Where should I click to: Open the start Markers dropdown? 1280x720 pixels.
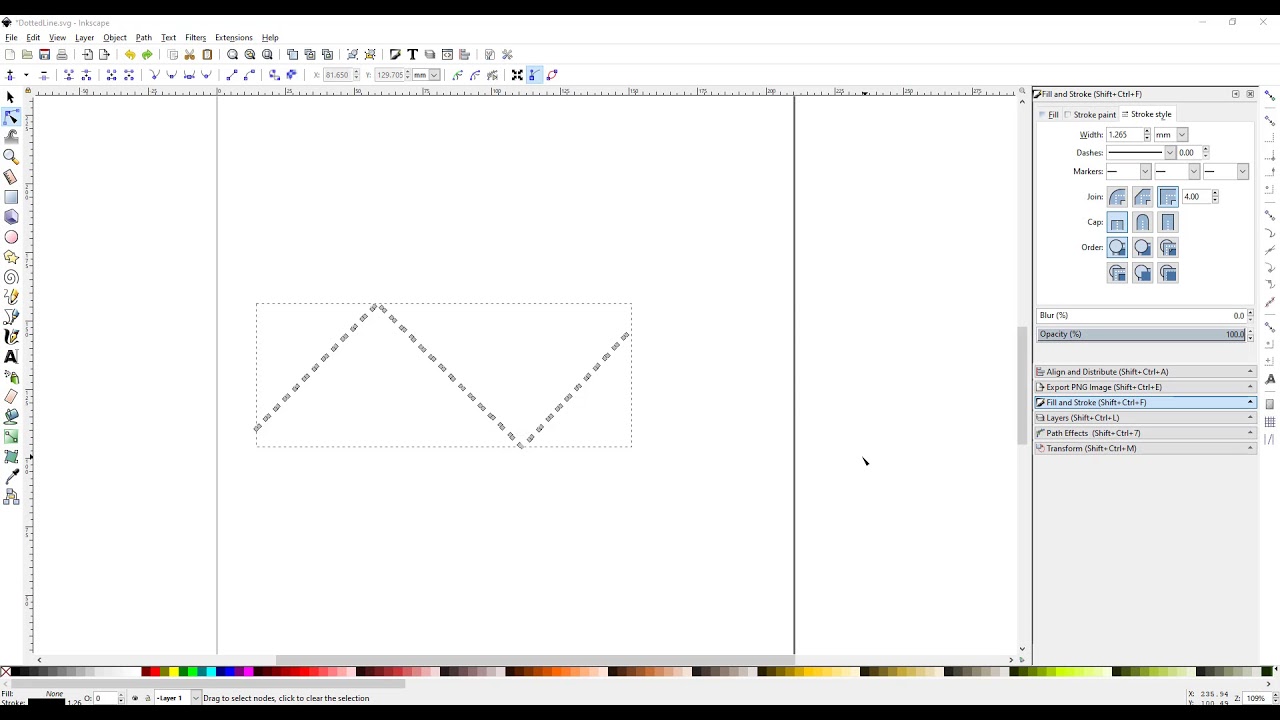point(1145,172)
